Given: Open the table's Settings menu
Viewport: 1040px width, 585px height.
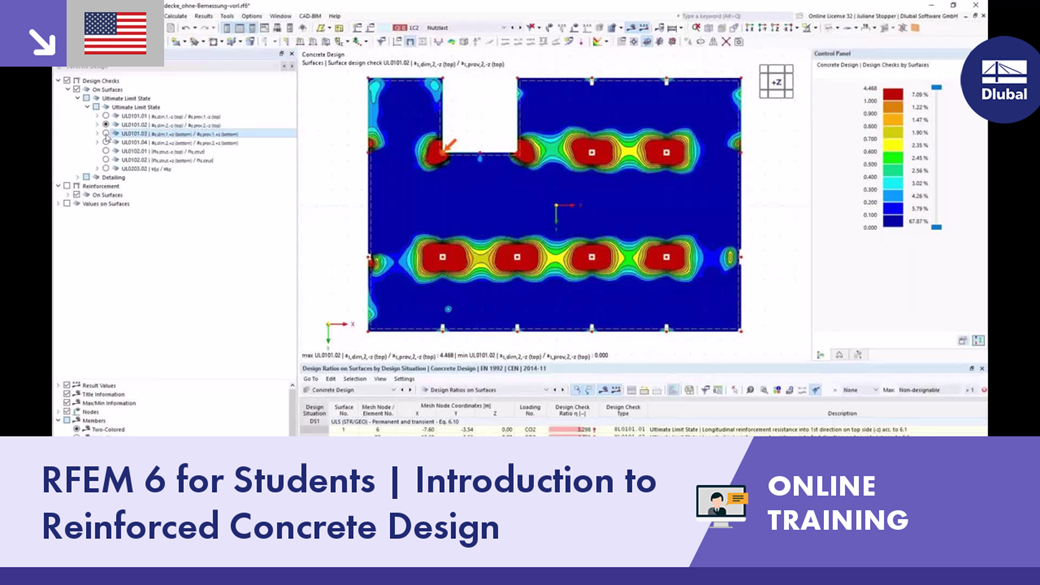Looking at the screenshot, I should coord(404,379).
